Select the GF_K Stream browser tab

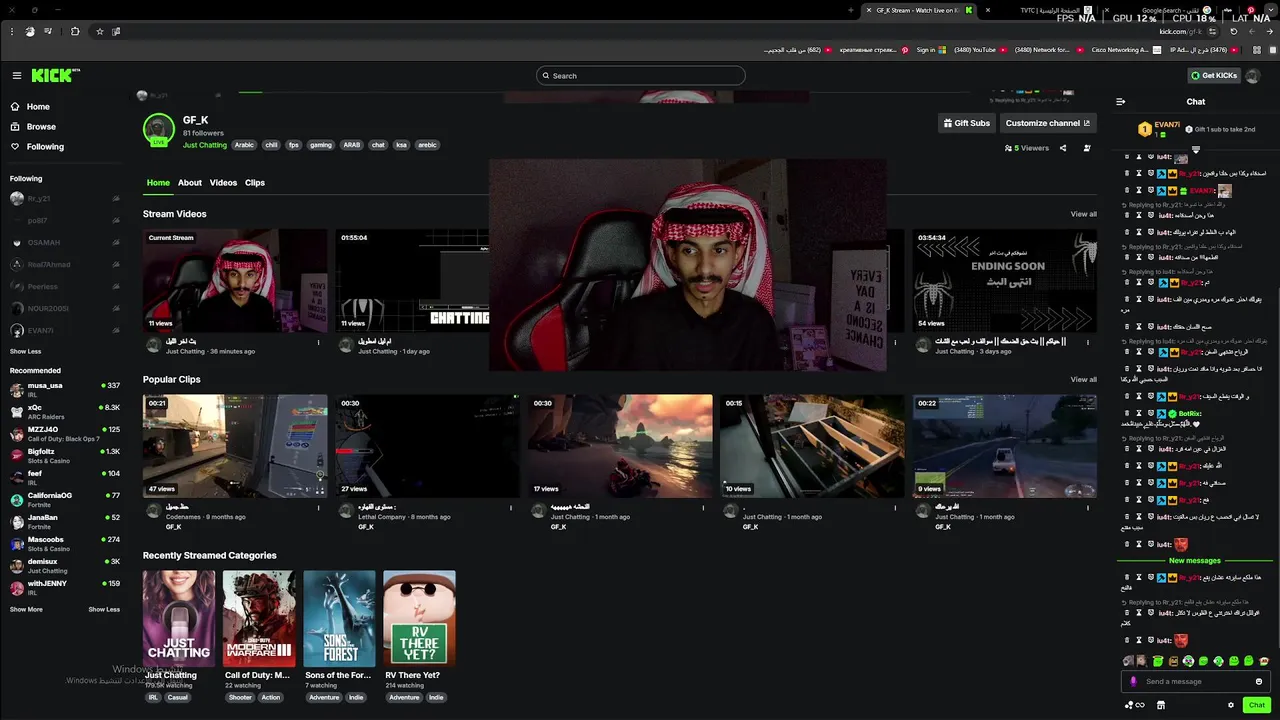[x=920, y=10]
